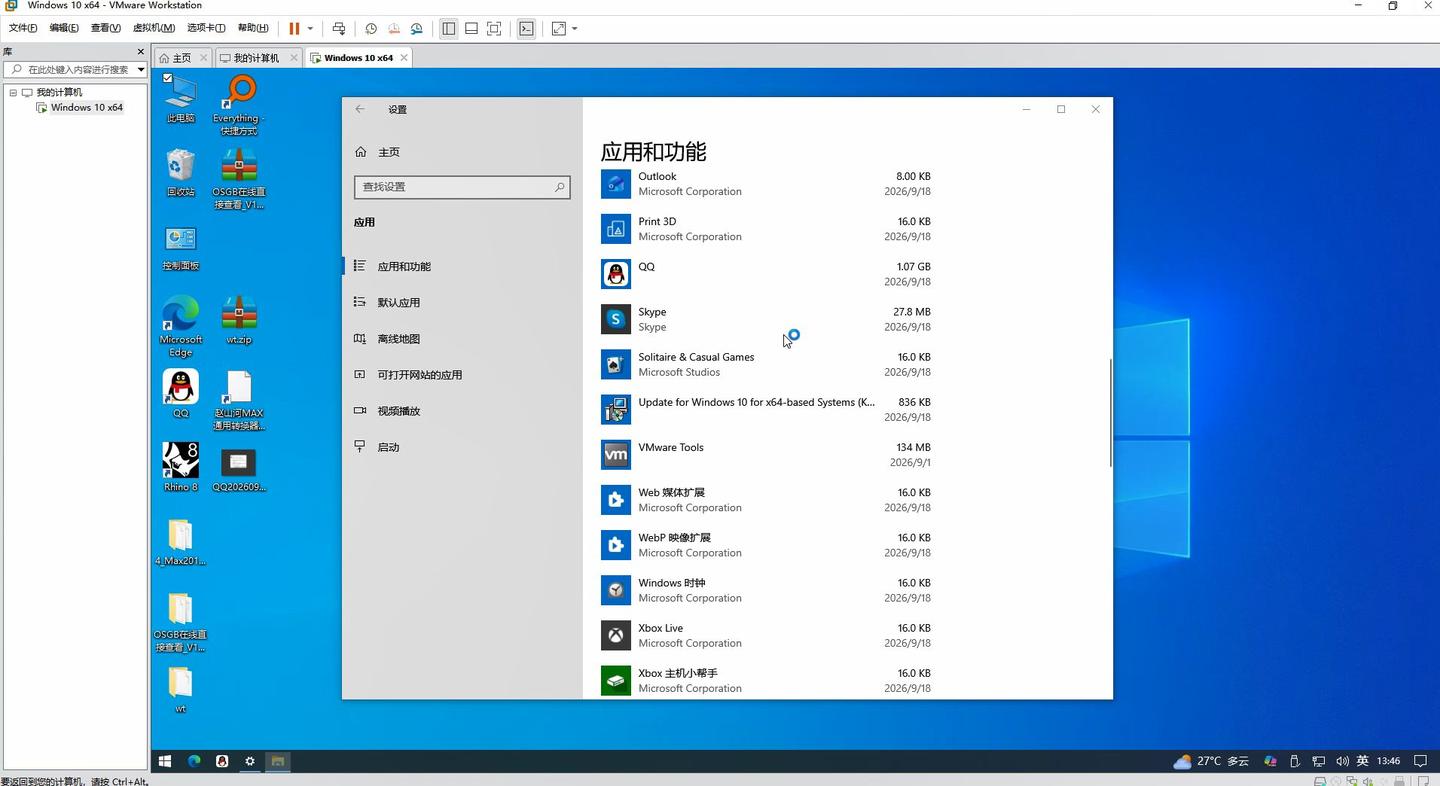Open the Everything shortcut on the desktop
The image size is (1440, 786).
(238, 105)
